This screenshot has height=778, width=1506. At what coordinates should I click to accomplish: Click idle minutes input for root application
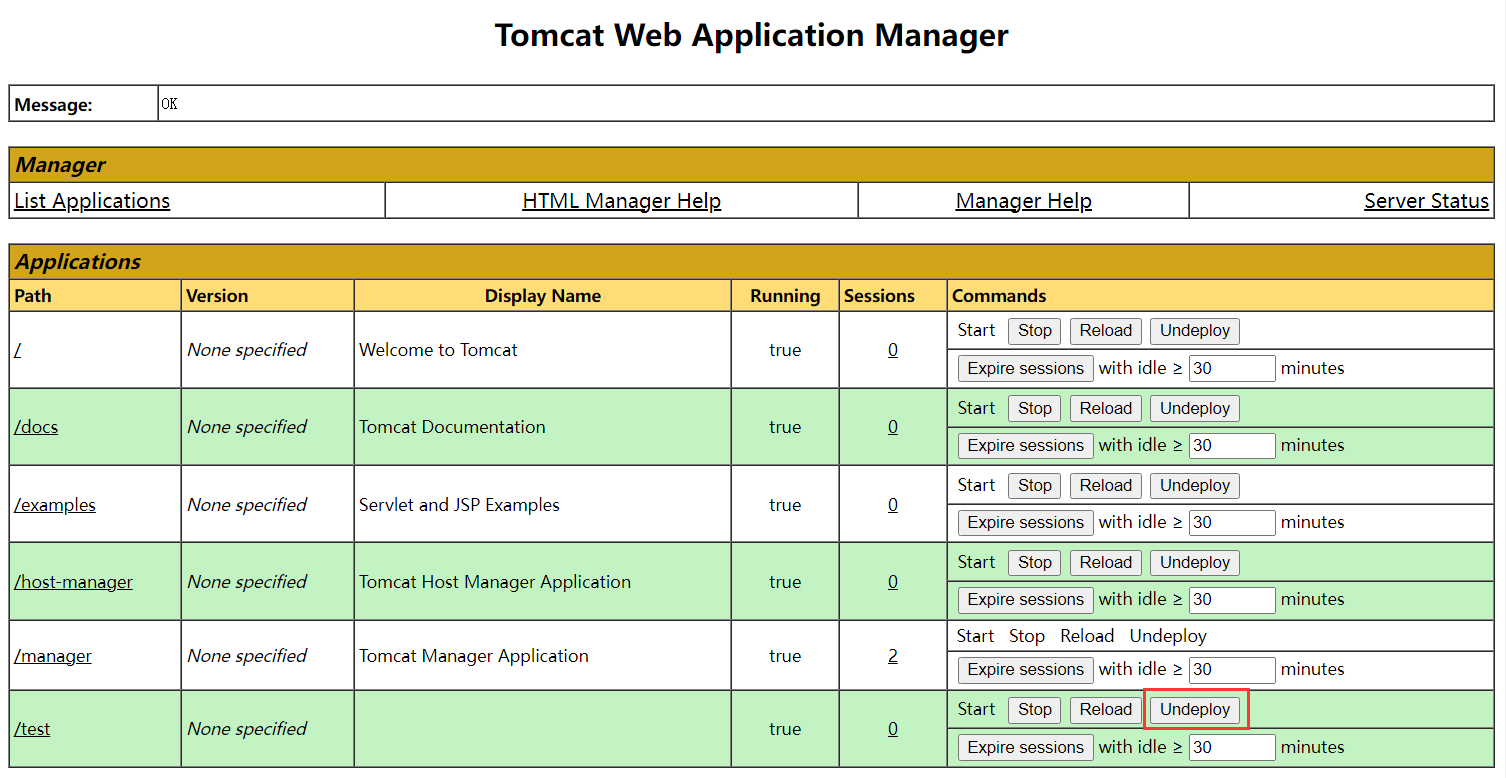coord(1231,368)
